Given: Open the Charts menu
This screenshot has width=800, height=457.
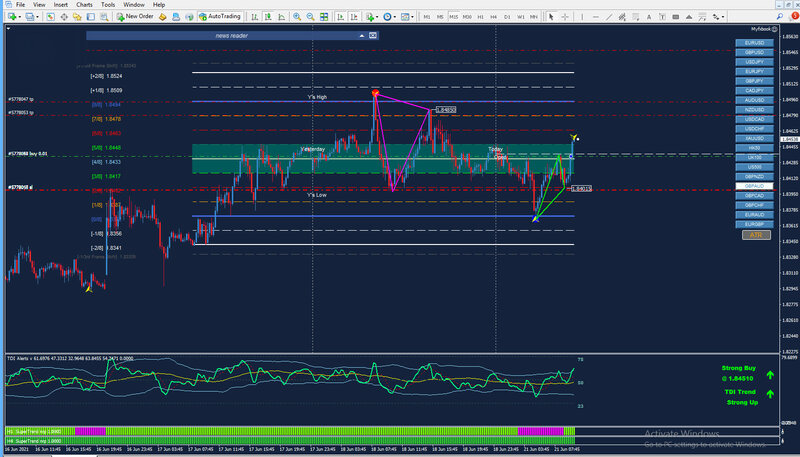Looking at the screenshot, I should click(x=84, y=5).
